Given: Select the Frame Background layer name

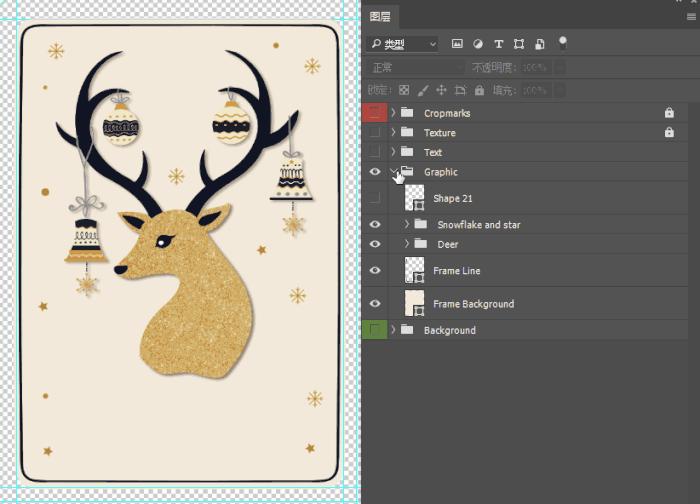Looking at the screenshot, I should click(x=473, y=304).
